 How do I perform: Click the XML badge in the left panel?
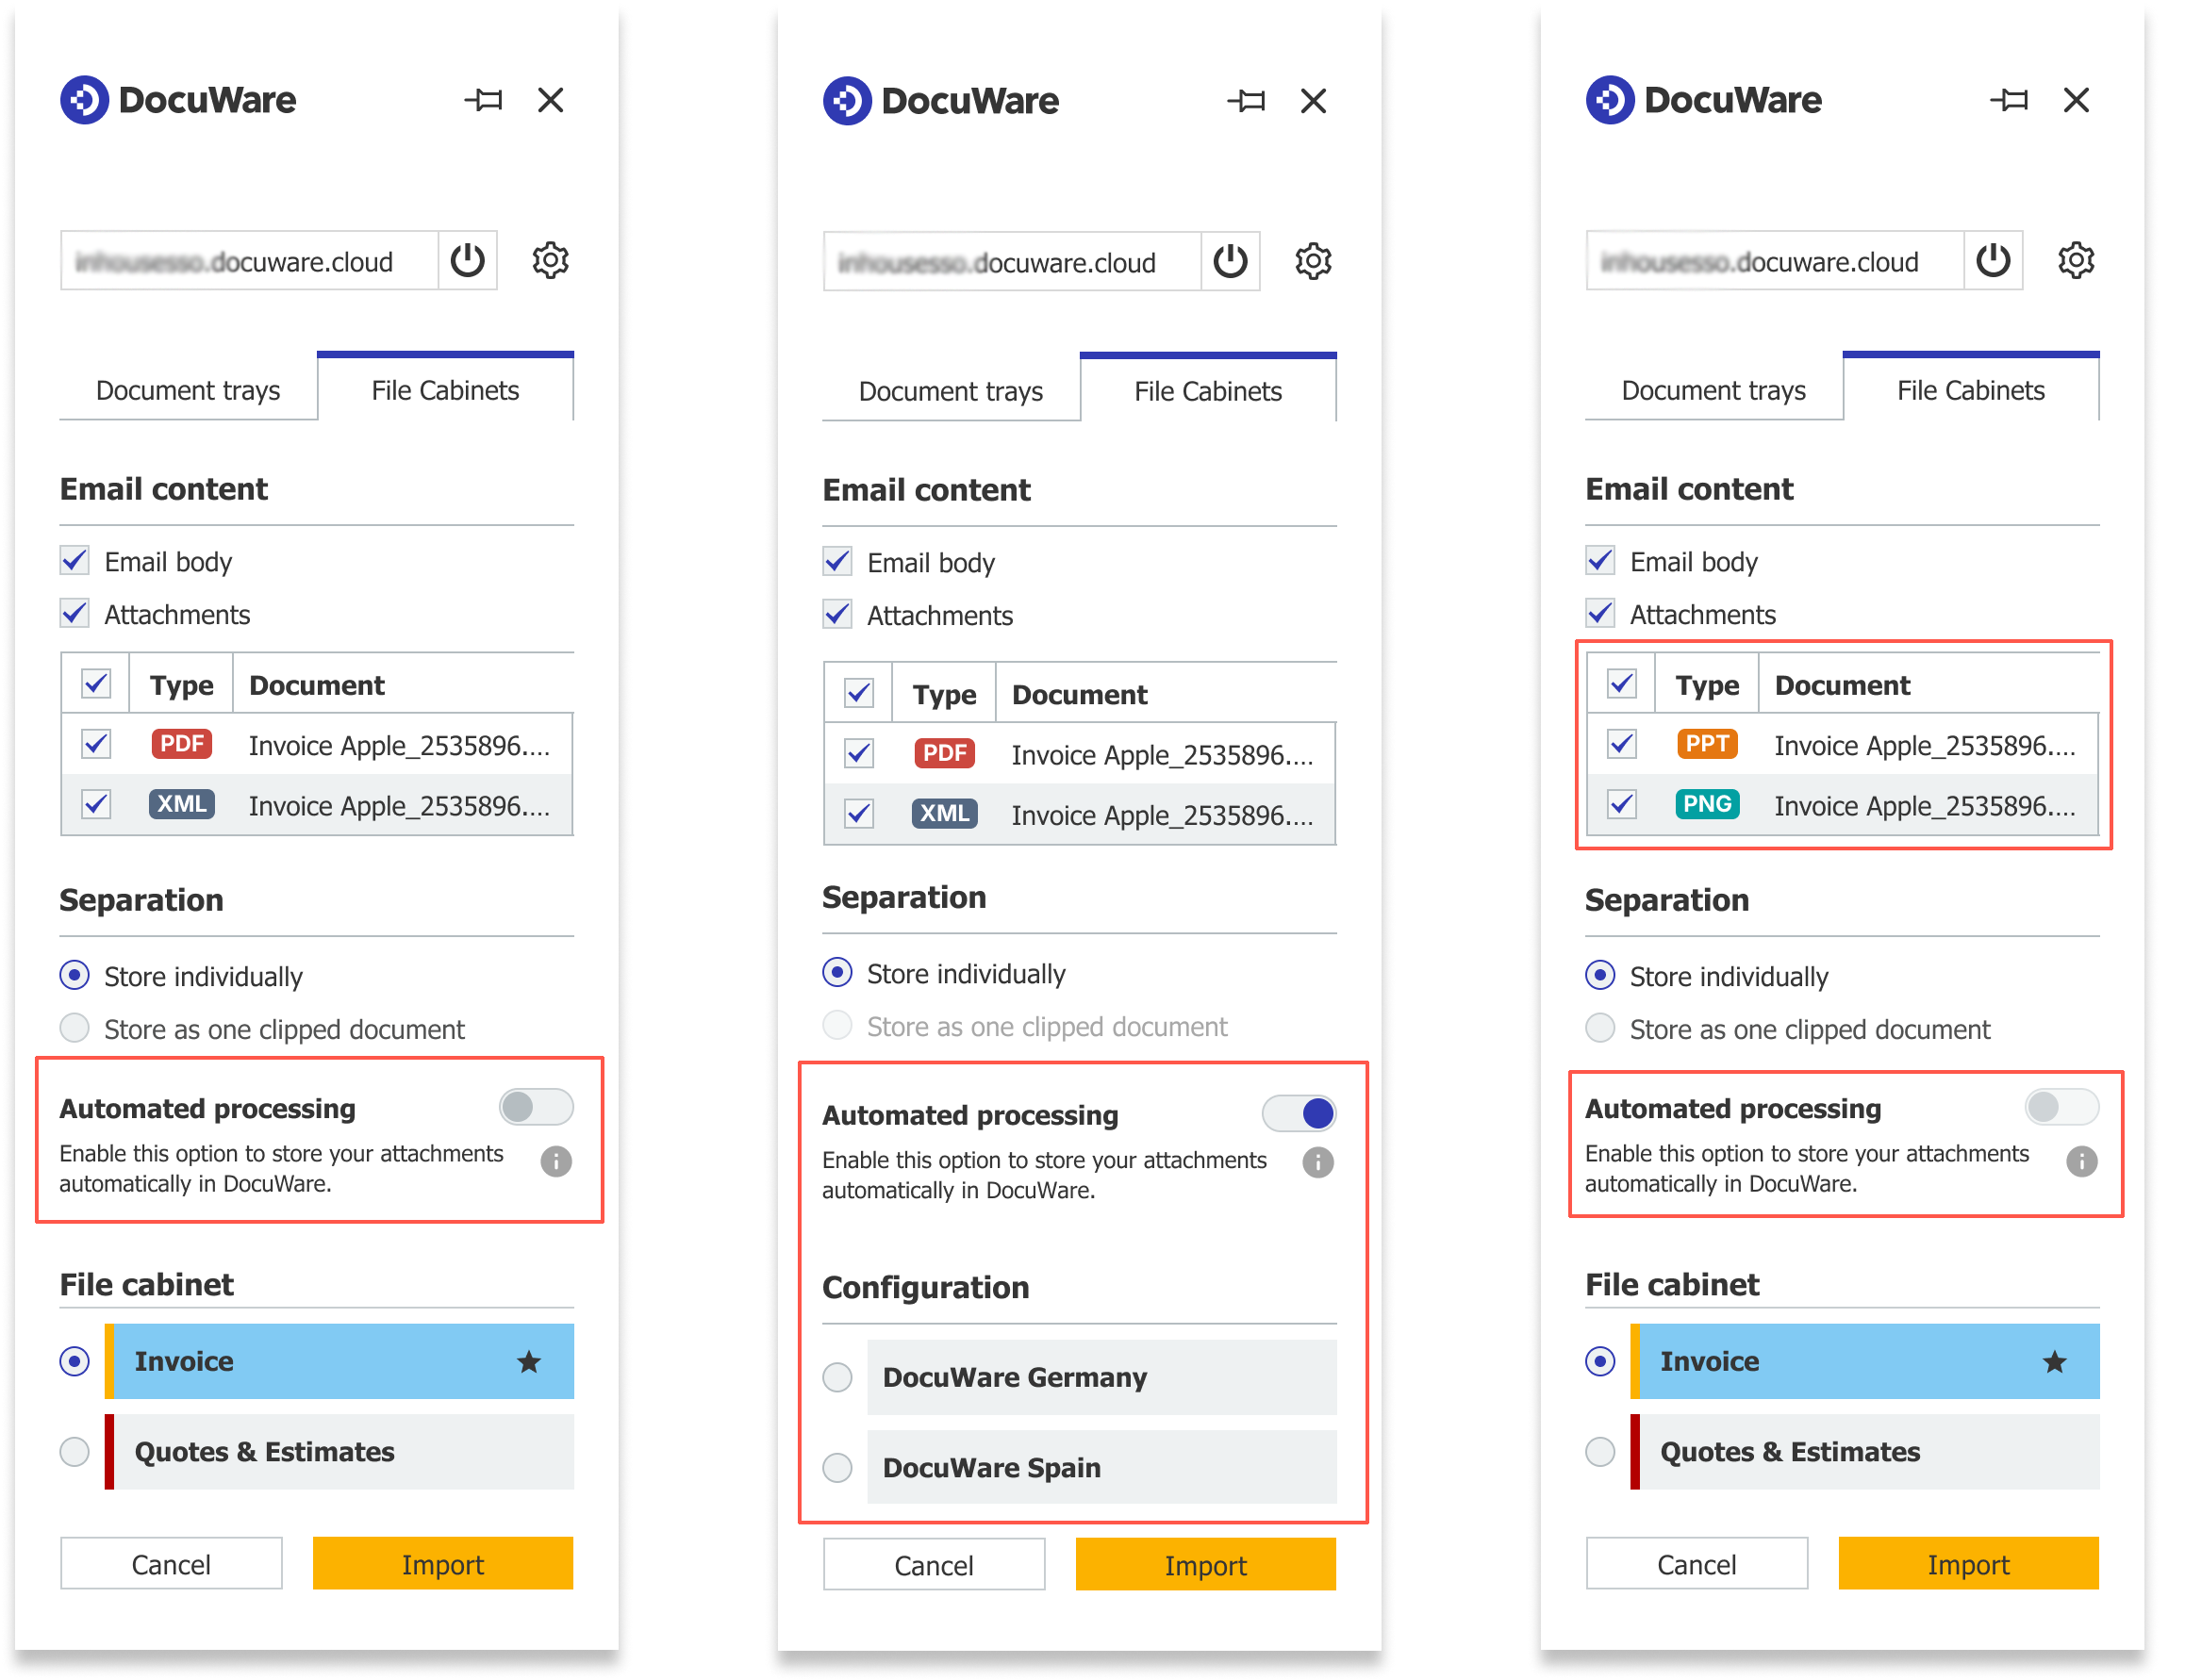181,804
